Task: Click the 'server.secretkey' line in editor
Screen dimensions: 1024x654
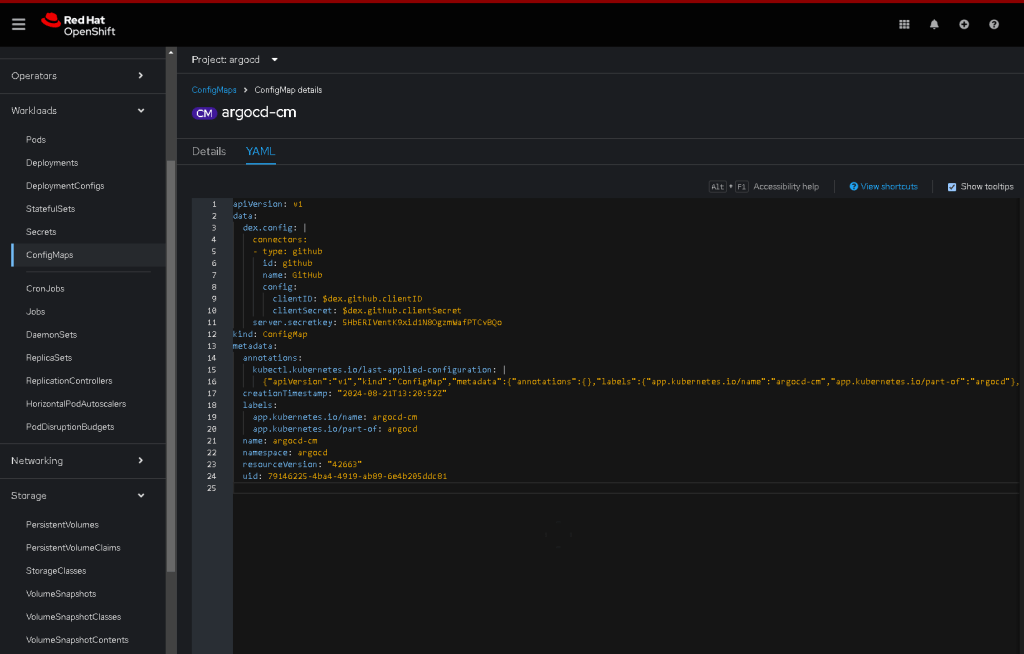Action: (377, 322)
